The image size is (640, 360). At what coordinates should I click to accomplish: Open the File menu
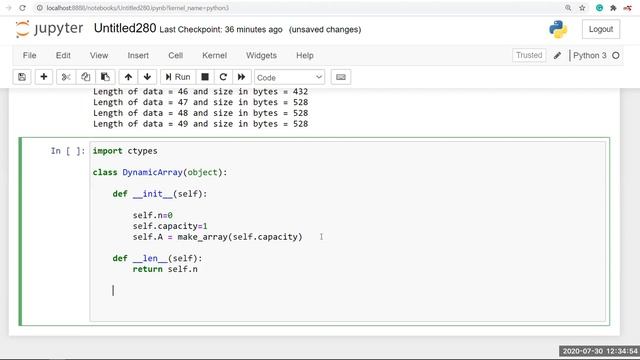pyautogui.click(x=29, y=56)
